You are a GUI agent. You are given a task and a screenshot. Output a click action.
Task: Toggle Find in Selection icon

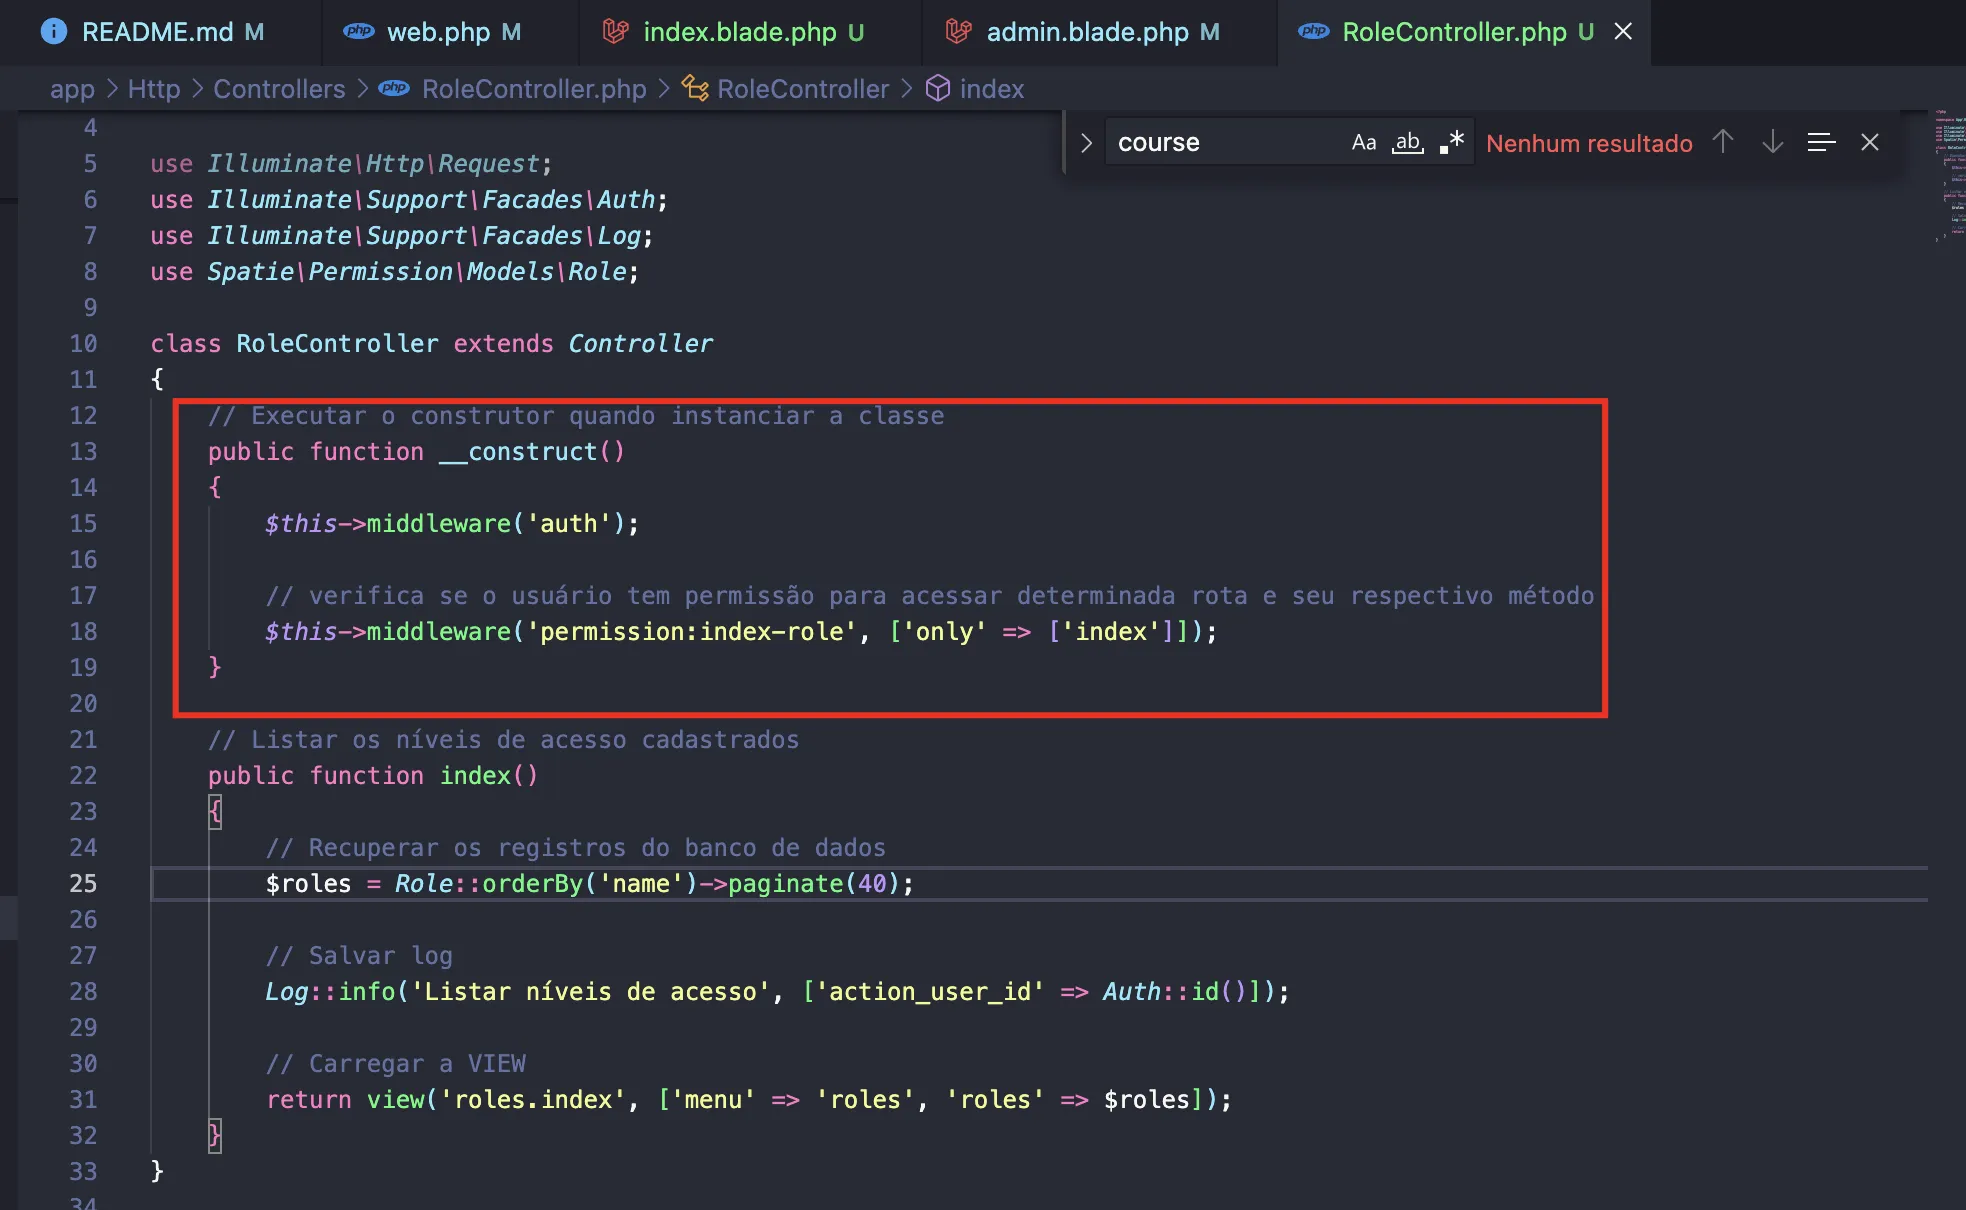[1821, 143]
